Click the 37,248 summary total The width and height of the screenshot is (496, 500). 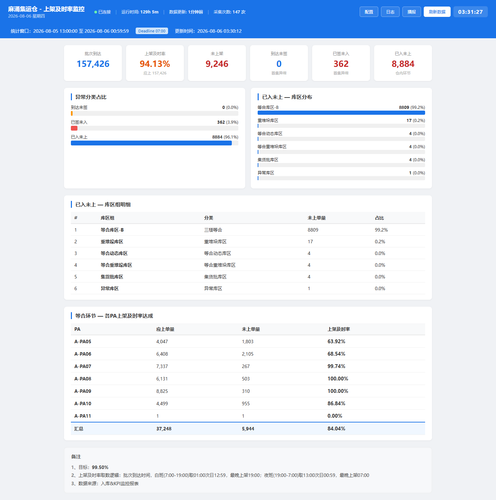coord(164,429)
